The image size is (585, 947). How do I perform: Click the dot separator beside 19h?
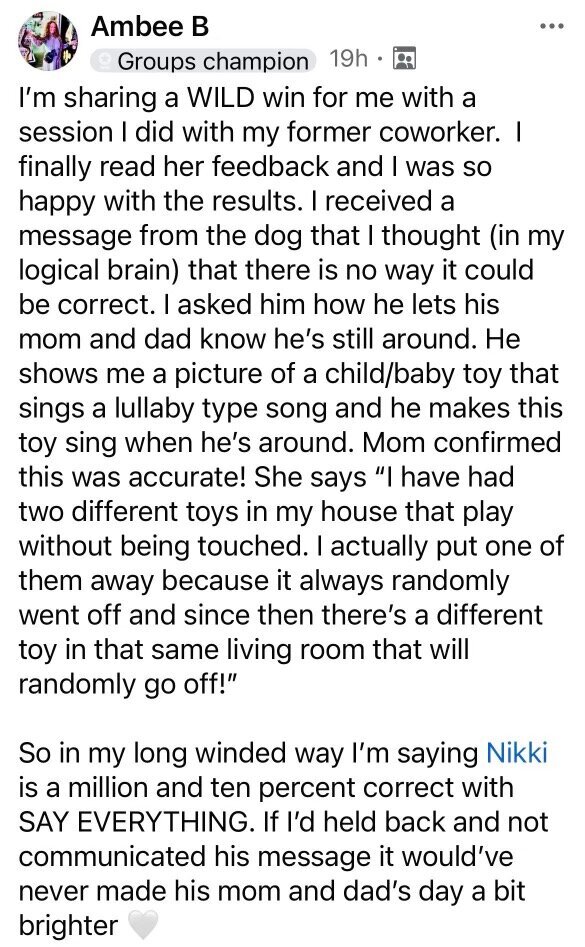pyautogui.click(x=380, y=59)
